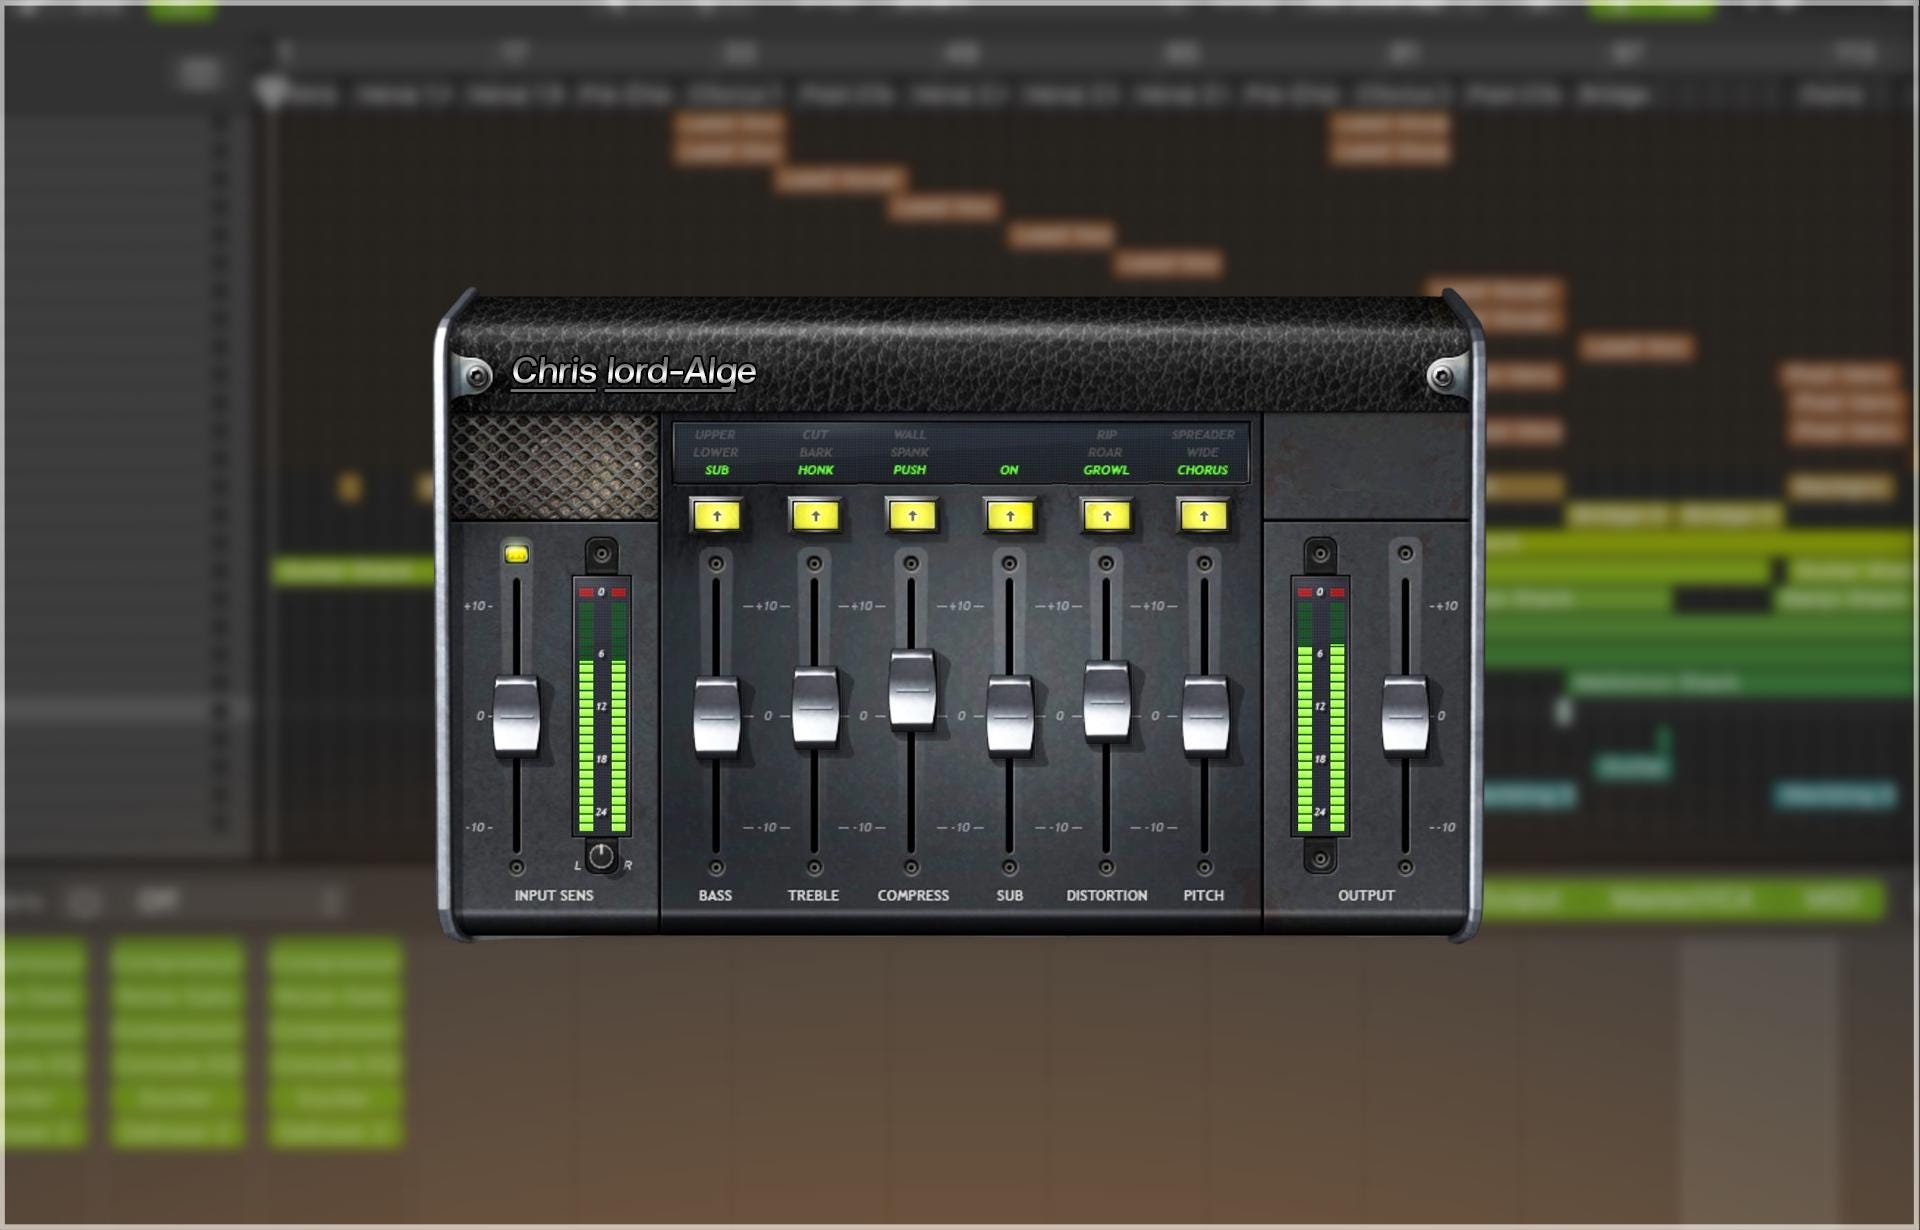The height and width of the screenshot is (1230, 1920).
Task: Click the TREBLE label below fader
Action: point(813,895)
